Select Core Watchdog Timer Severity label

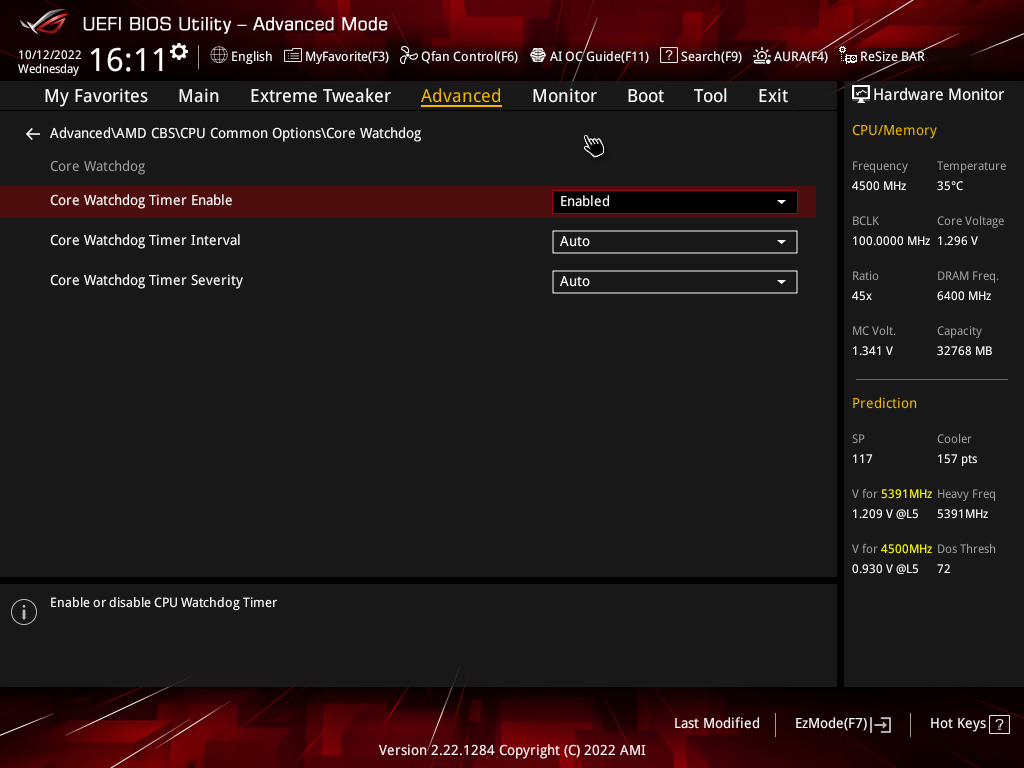[x=146, y=280]
